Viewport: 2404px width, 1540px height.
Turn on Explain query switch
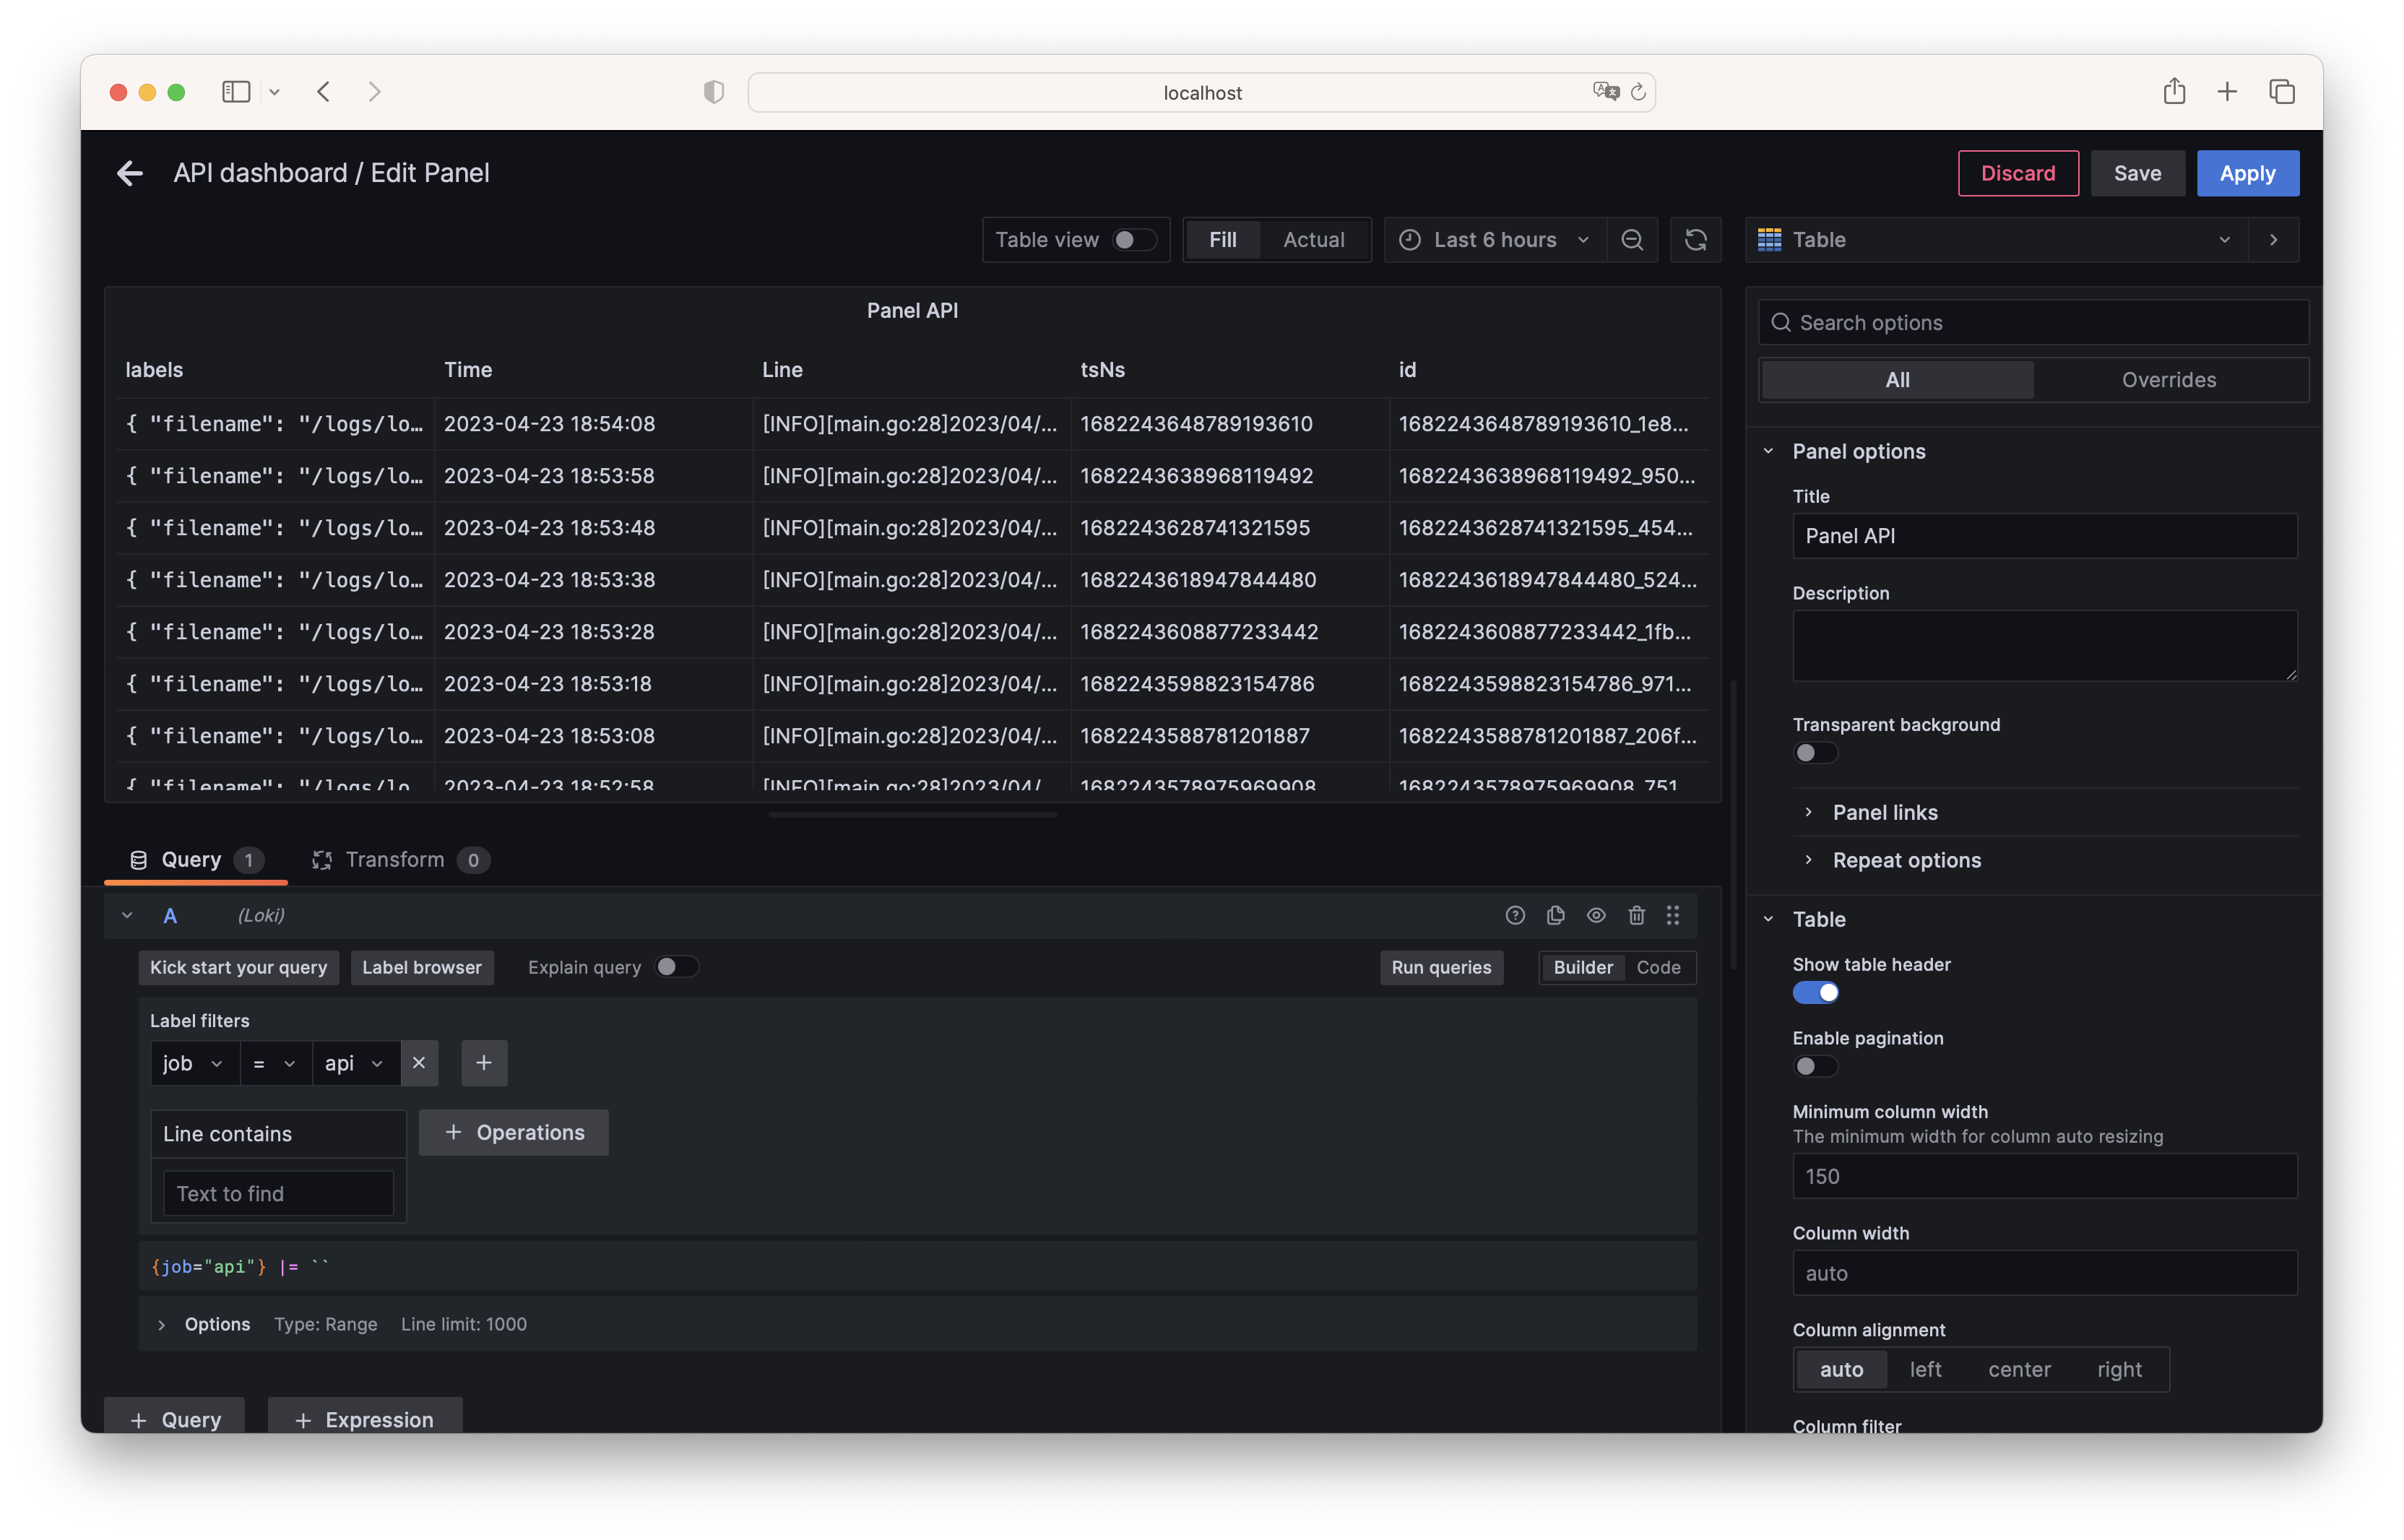click(676, 967)
